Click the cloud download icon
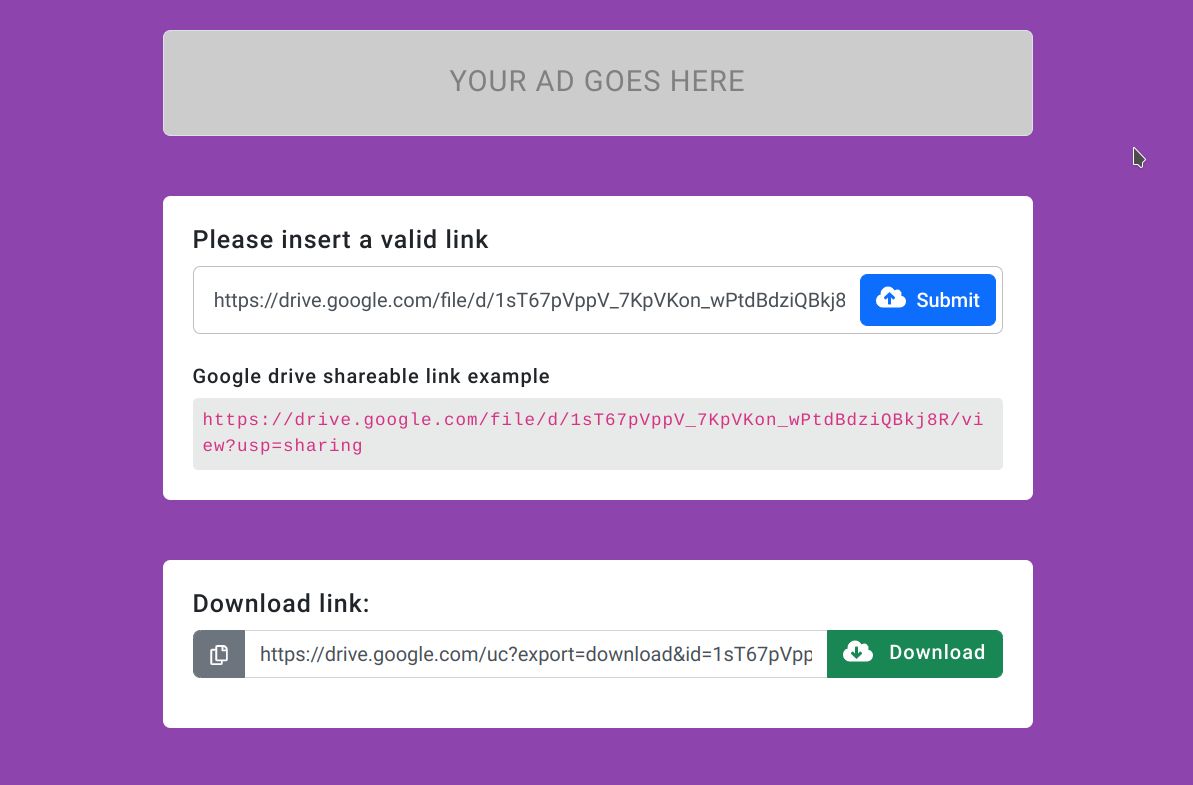Viewport: 1193px width, 785px height. pyautogui.click(x=858, y=652)
